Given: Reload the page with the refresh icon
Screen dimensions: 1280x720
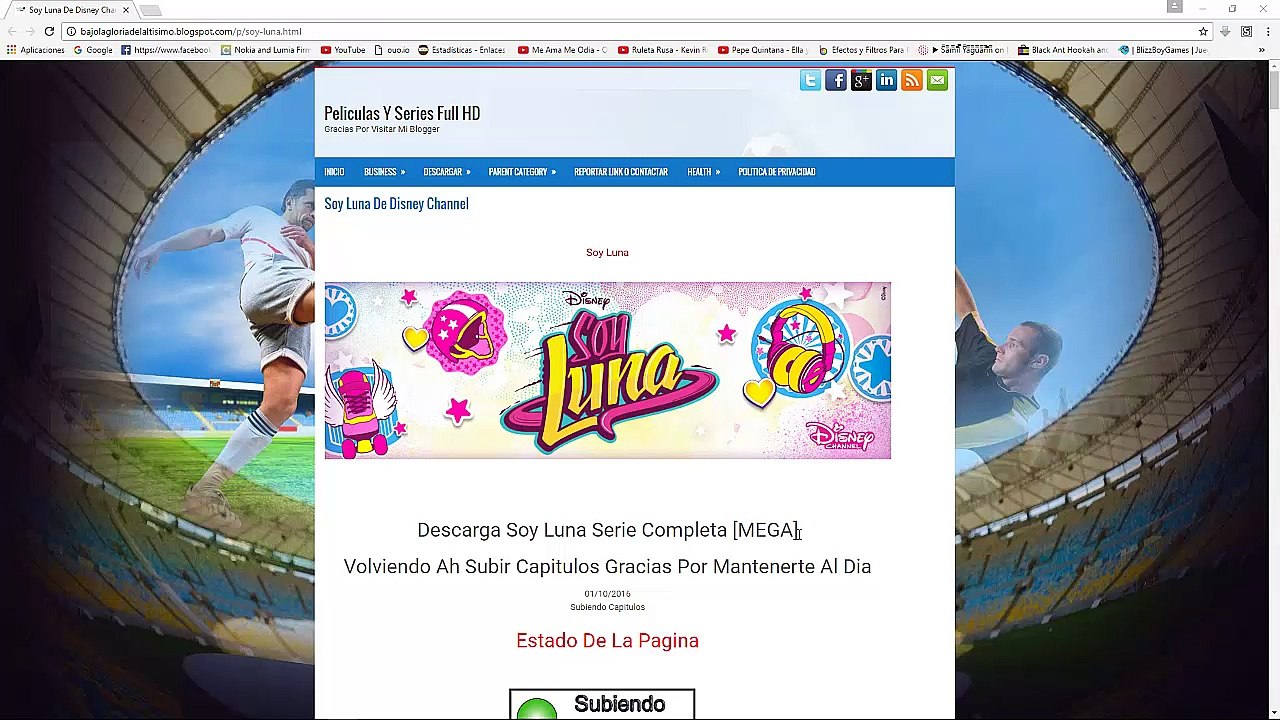Looking at the screenshot, I should [x=49, y=31].
